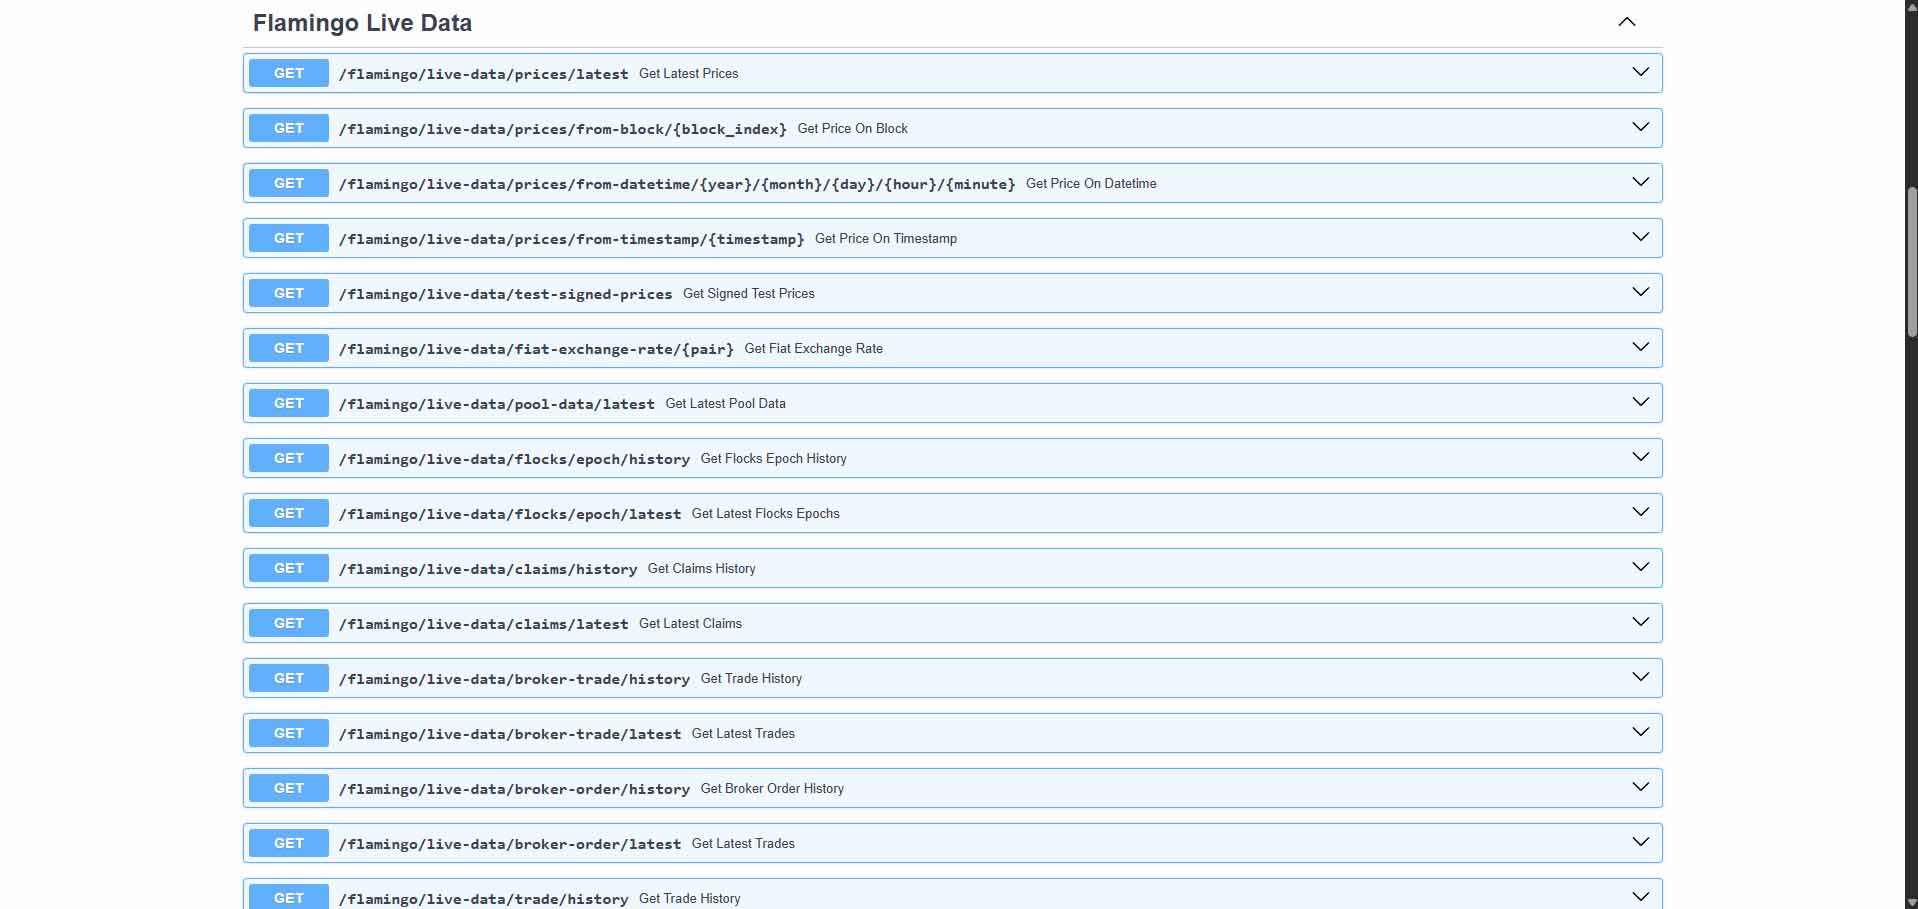The width and height of the screenshot is (1918, 909).
Task: Expand the claims/latest endpoint arrow
Action: (x=1641, y=622)
